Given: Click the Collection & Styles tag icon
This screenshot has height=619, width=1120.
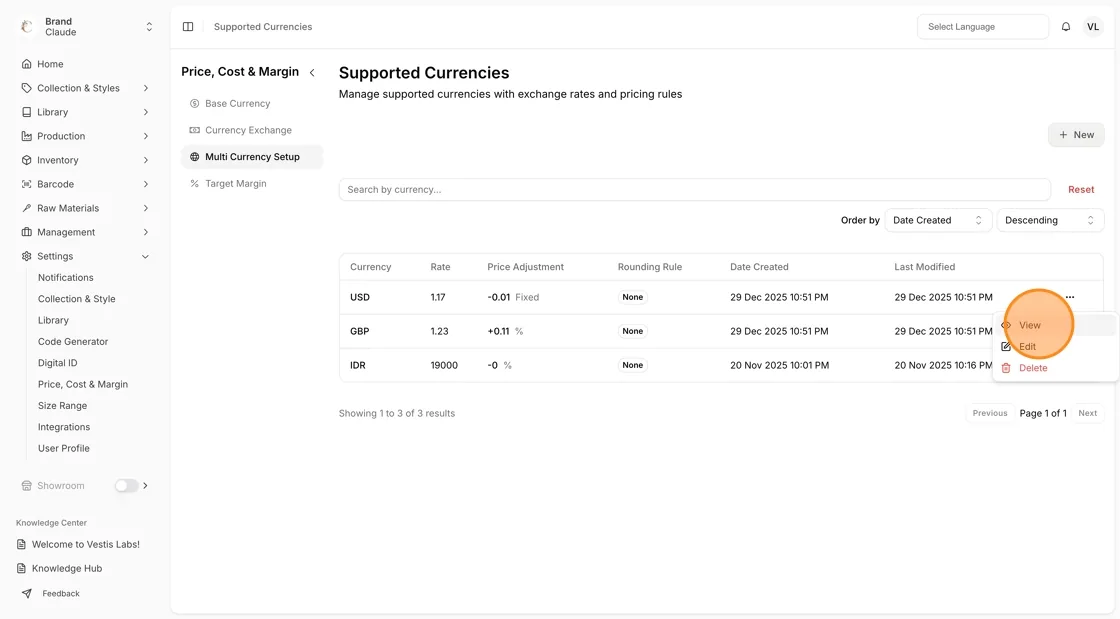Looking at the screenshot, I should point(26,88).
